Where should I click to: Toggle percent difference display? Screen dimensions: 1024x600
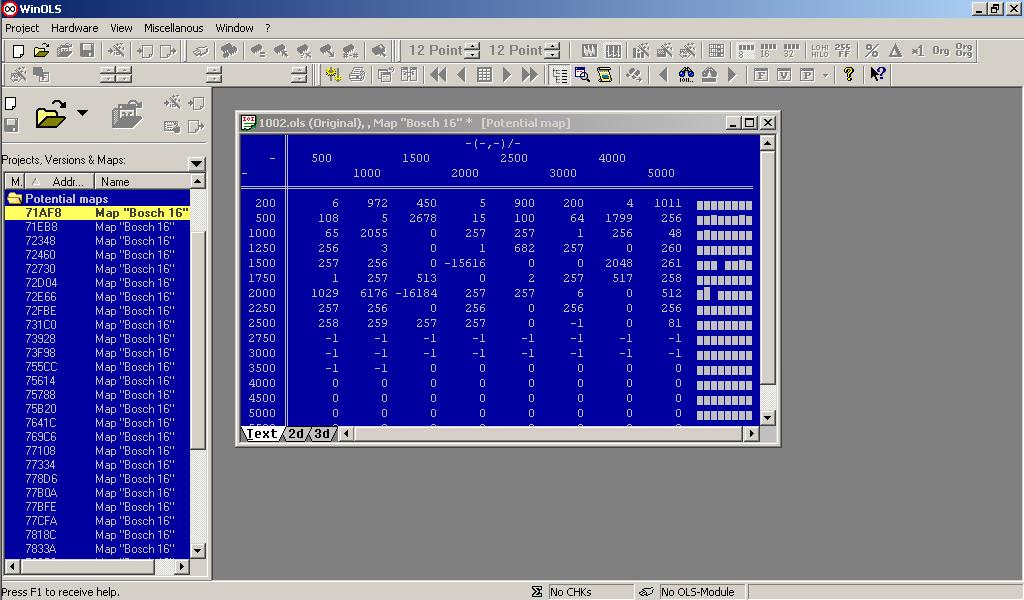[872, 50]
